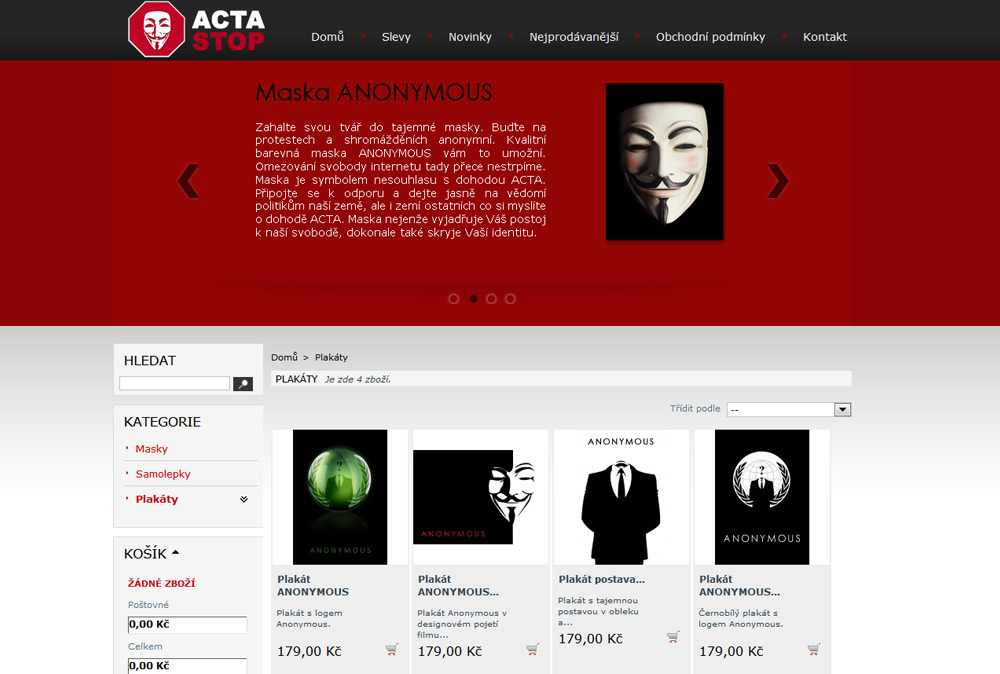Select the fourth slider pagination dot
Image resolution: width=1000 pixels, height=674 pixels.
(x=510, y=298)
